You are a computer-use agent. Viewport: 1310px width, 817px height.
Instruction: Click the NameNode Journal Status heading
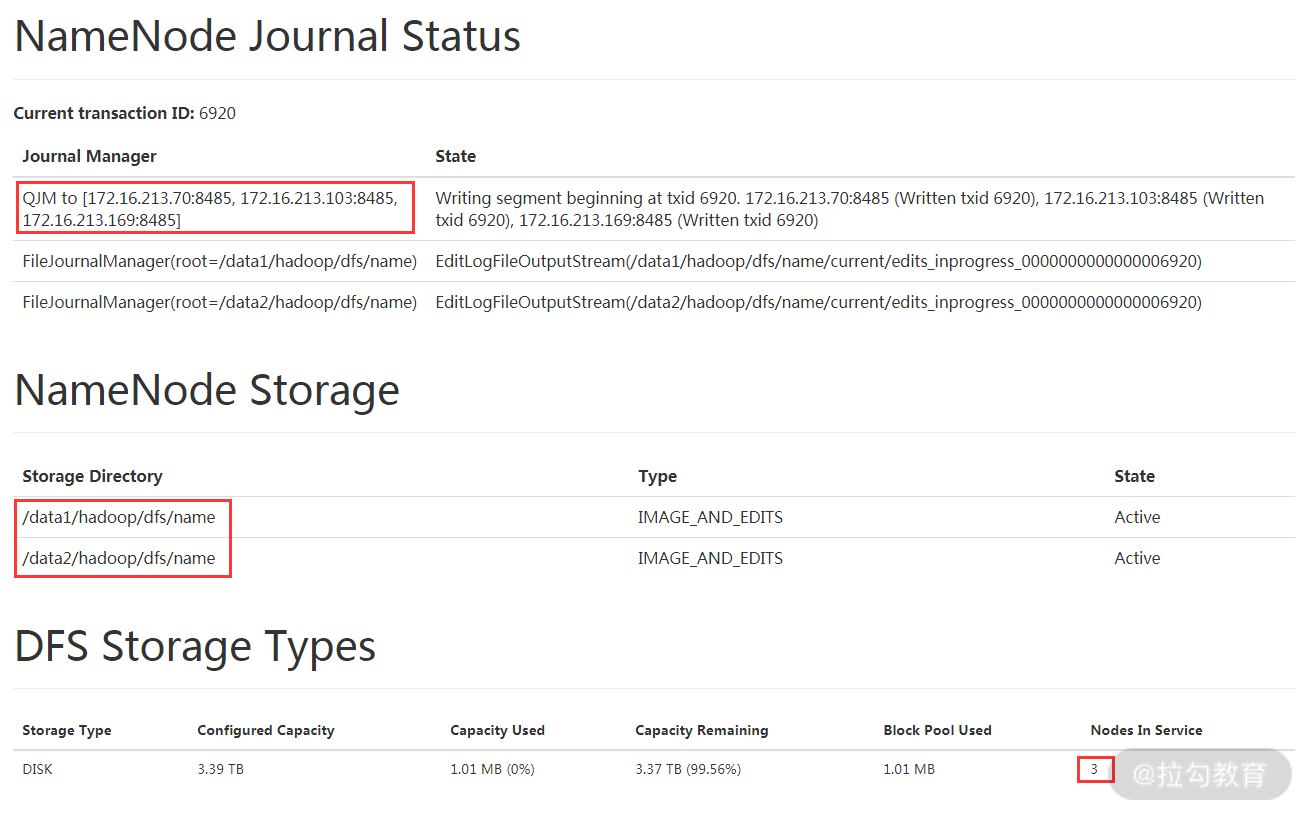pos(267,37)
